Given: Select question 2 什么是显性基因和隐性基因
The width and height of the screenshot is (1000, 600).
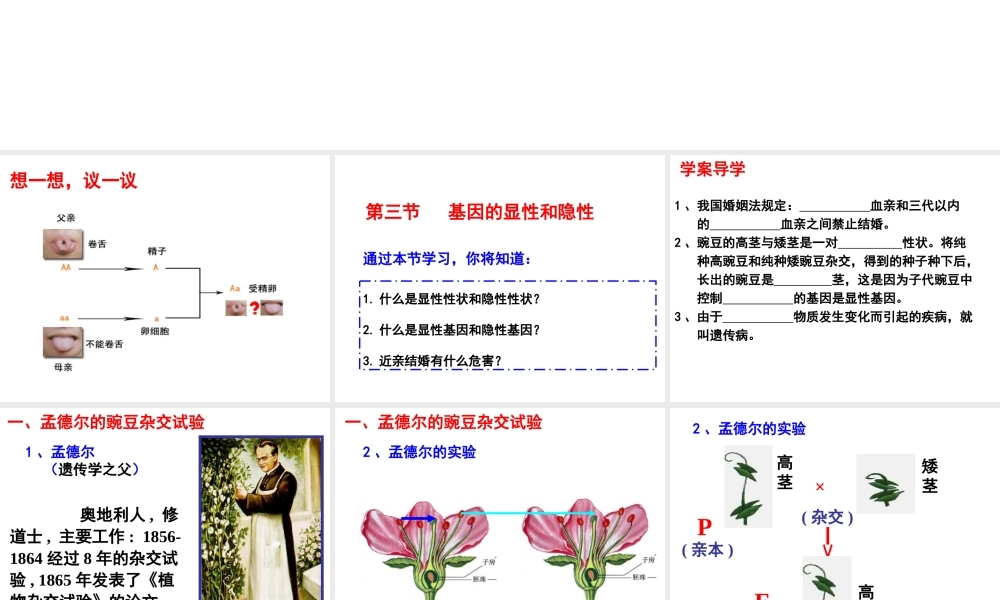Looking at the screenshot, I should tap(452, 330).
